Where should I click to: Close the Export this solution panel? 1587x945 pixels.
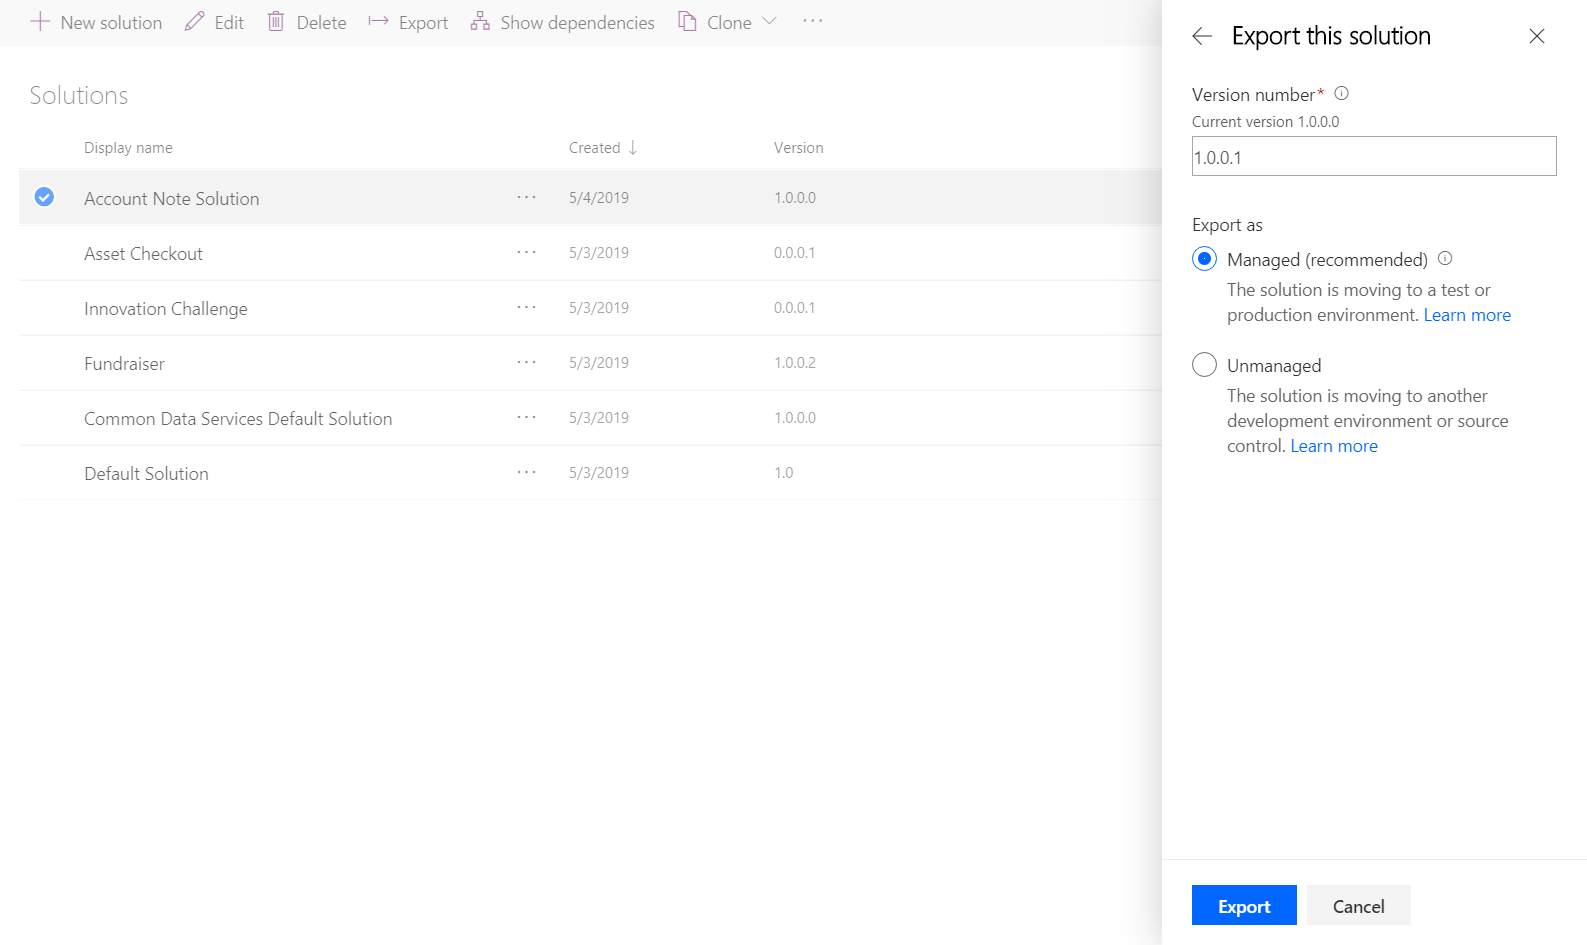click(x=1536, y=37)
